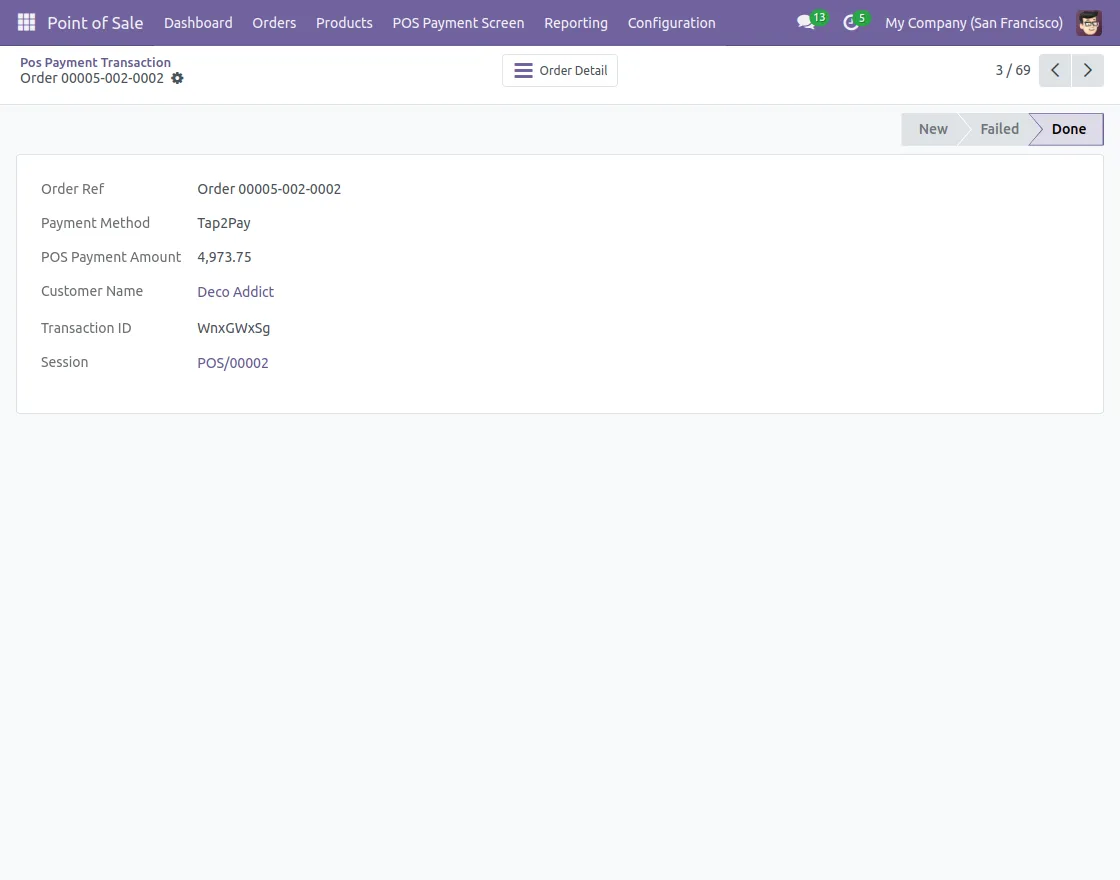The height and width of the screenshot is (880, 1120).
Task: Click the Order Detail hamburger icon
Action: (523, 70)
